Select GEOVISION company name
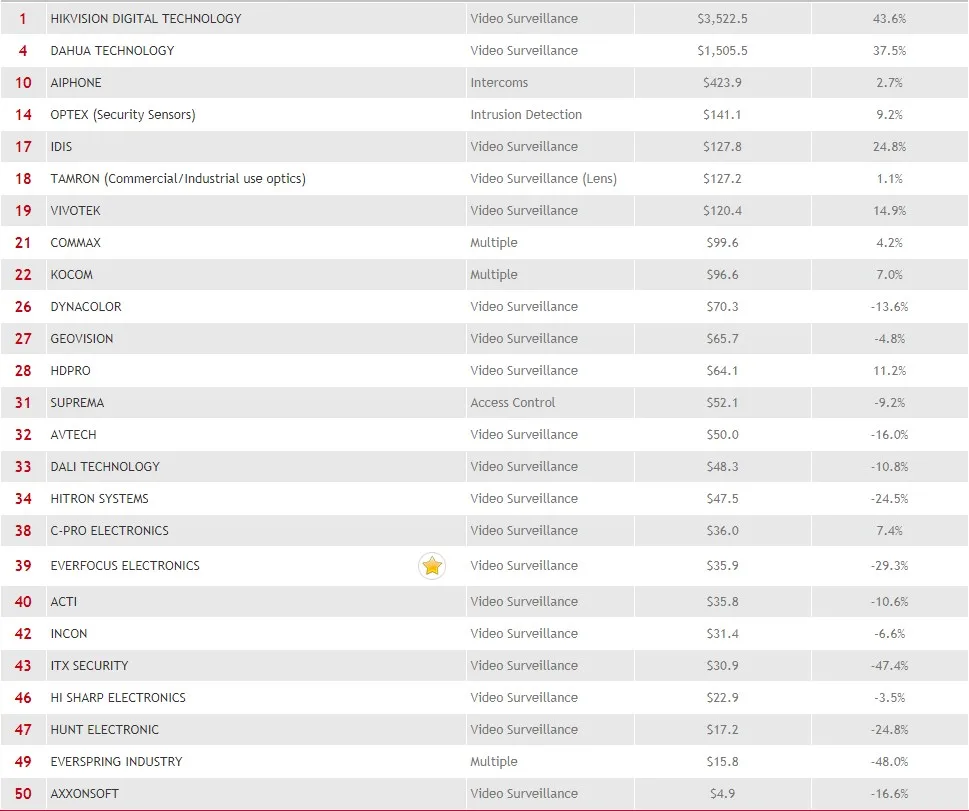The image size is (969, 811). click(x=82, y=339)
